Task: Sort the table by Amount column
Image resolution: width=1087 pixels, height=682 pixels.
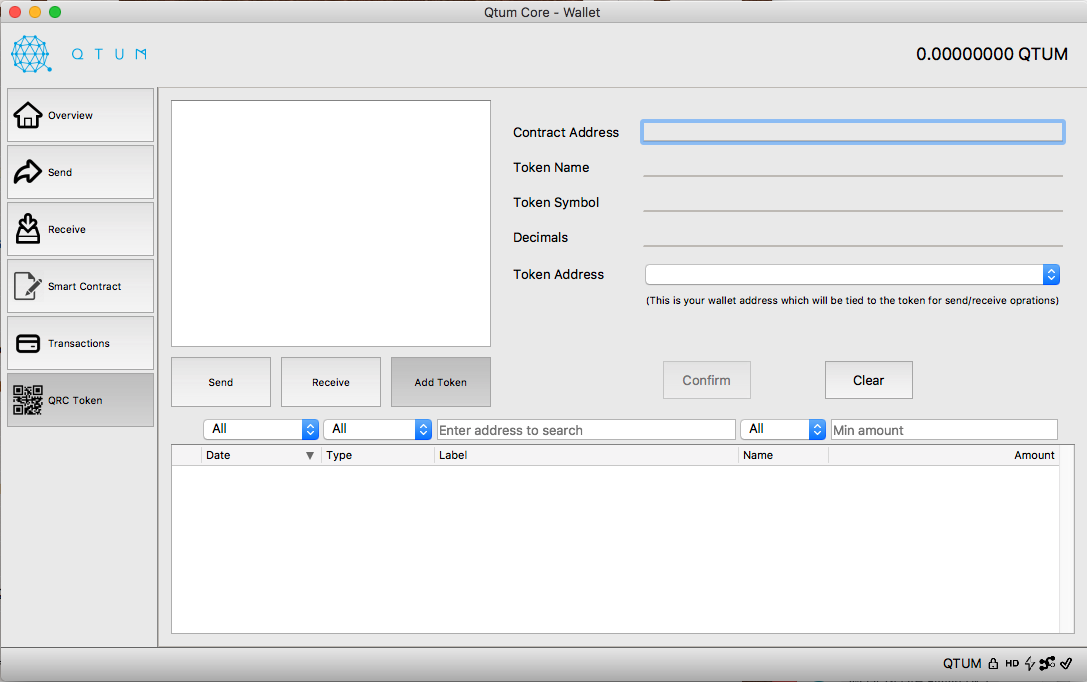Action: coord(943,455)
